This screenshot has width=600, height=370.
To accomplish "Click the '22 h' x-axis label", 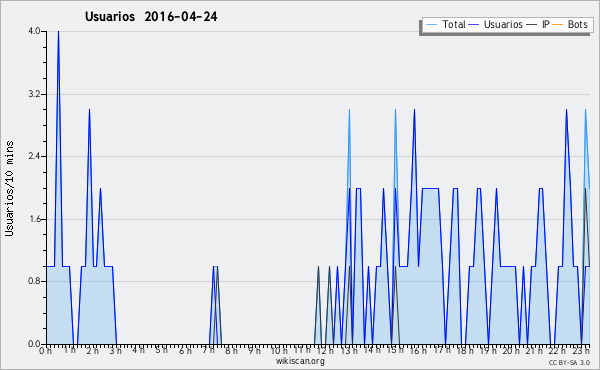I will (558, 350).
